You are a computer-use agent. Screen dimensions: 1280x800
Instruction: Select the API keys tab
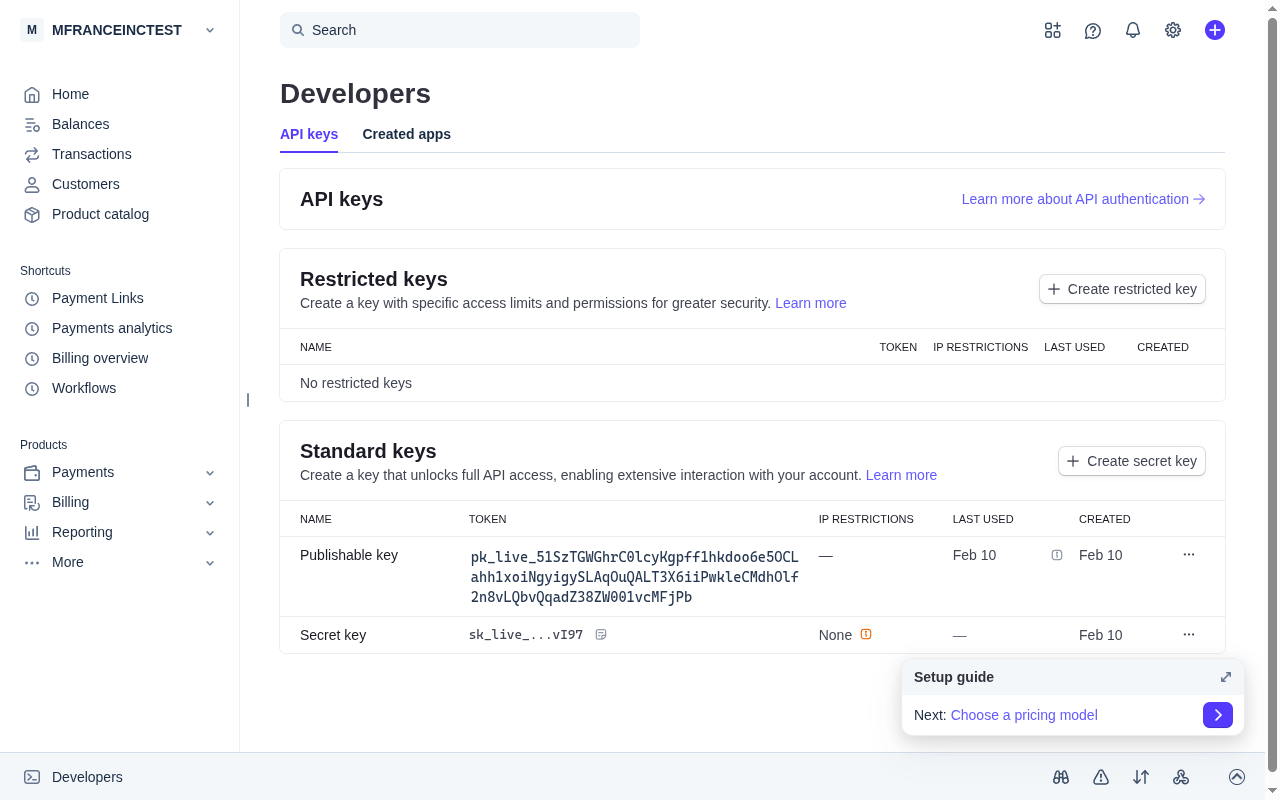click(x=309, y=134)
